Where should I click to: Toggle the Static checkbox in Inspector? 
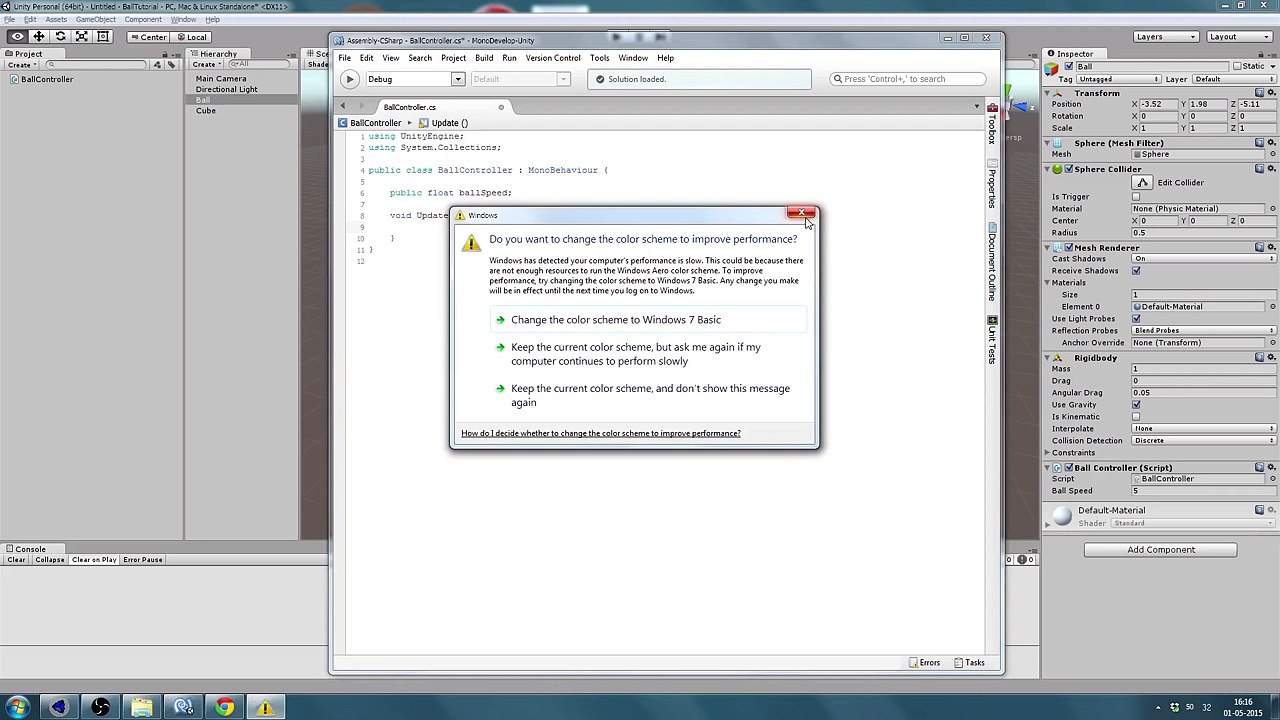coord(1237,66)
